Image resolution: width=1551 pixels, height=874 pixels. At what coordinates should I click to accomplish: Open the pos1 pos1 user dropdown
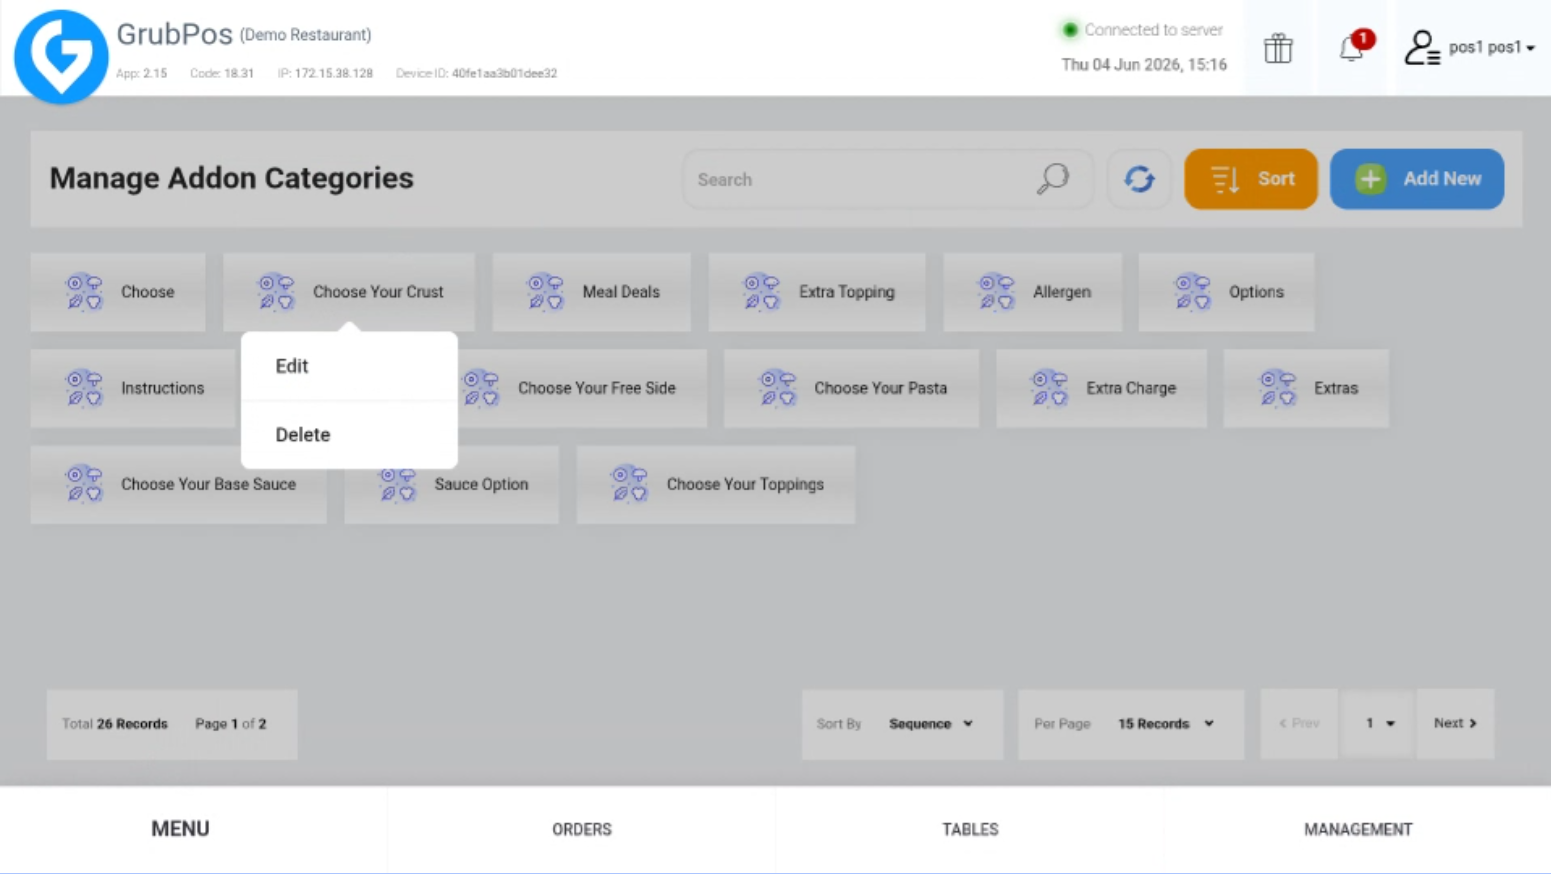[1491, 47]
